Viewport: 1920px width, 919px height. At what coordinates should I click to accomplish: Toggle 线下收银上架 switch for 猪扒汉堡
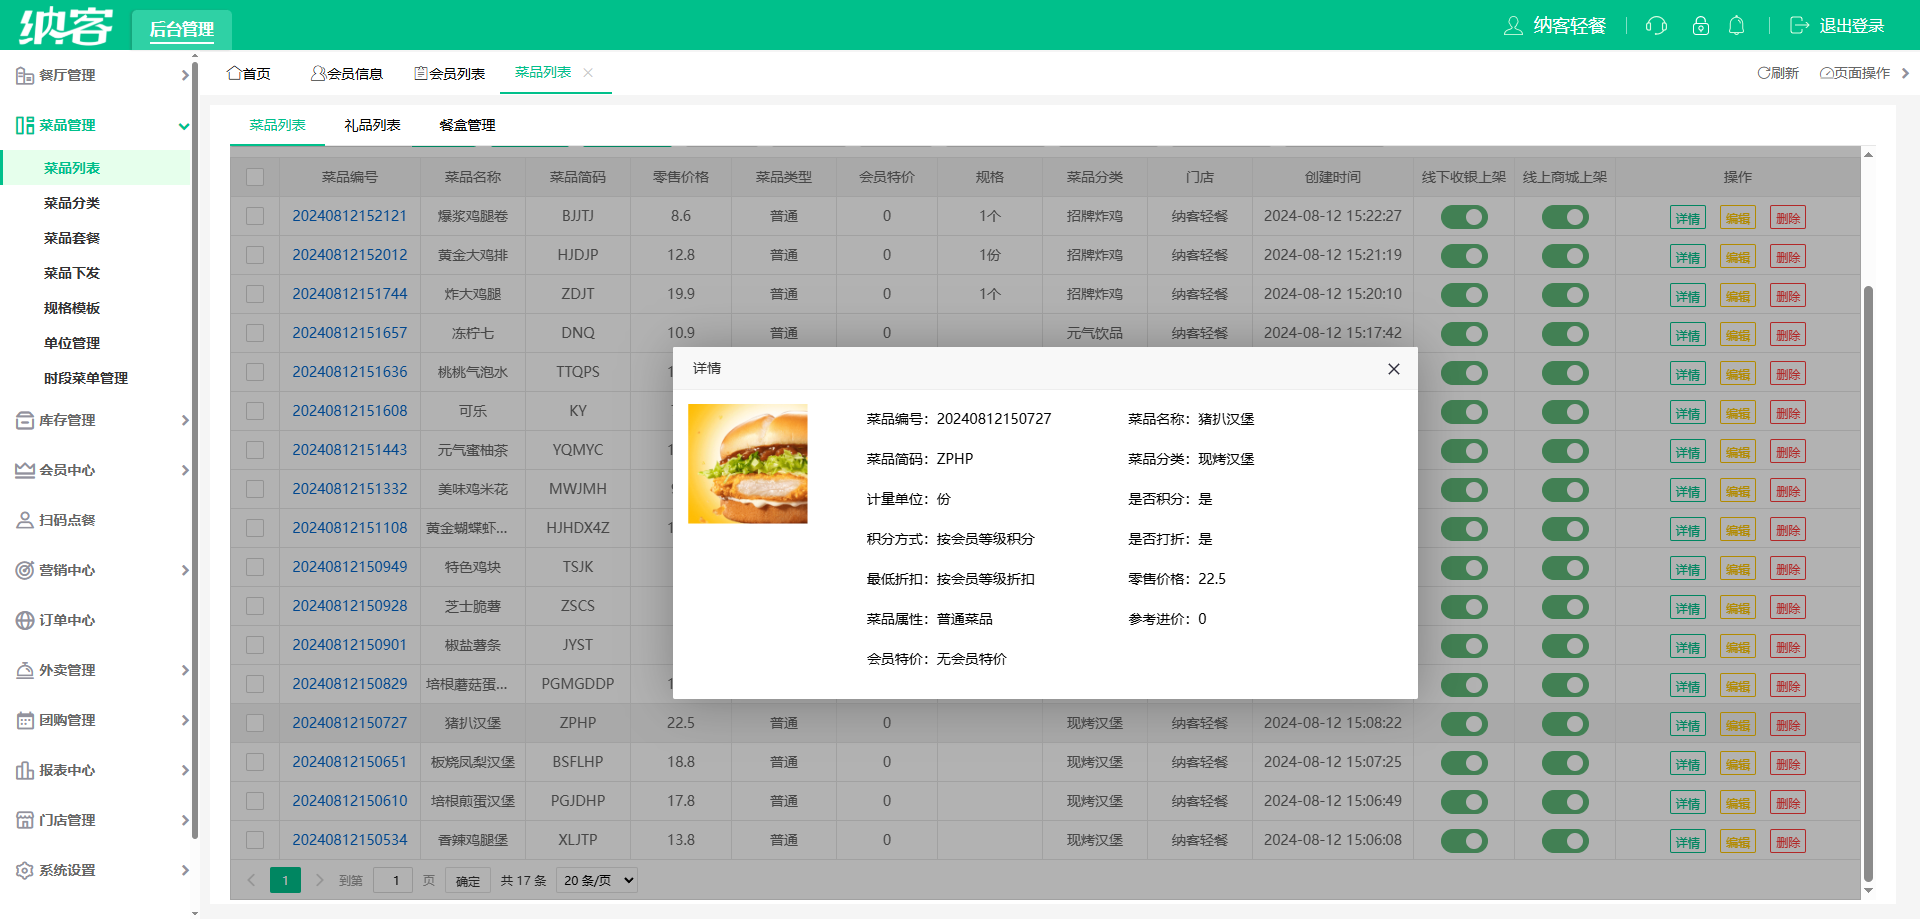[1464, 724]
